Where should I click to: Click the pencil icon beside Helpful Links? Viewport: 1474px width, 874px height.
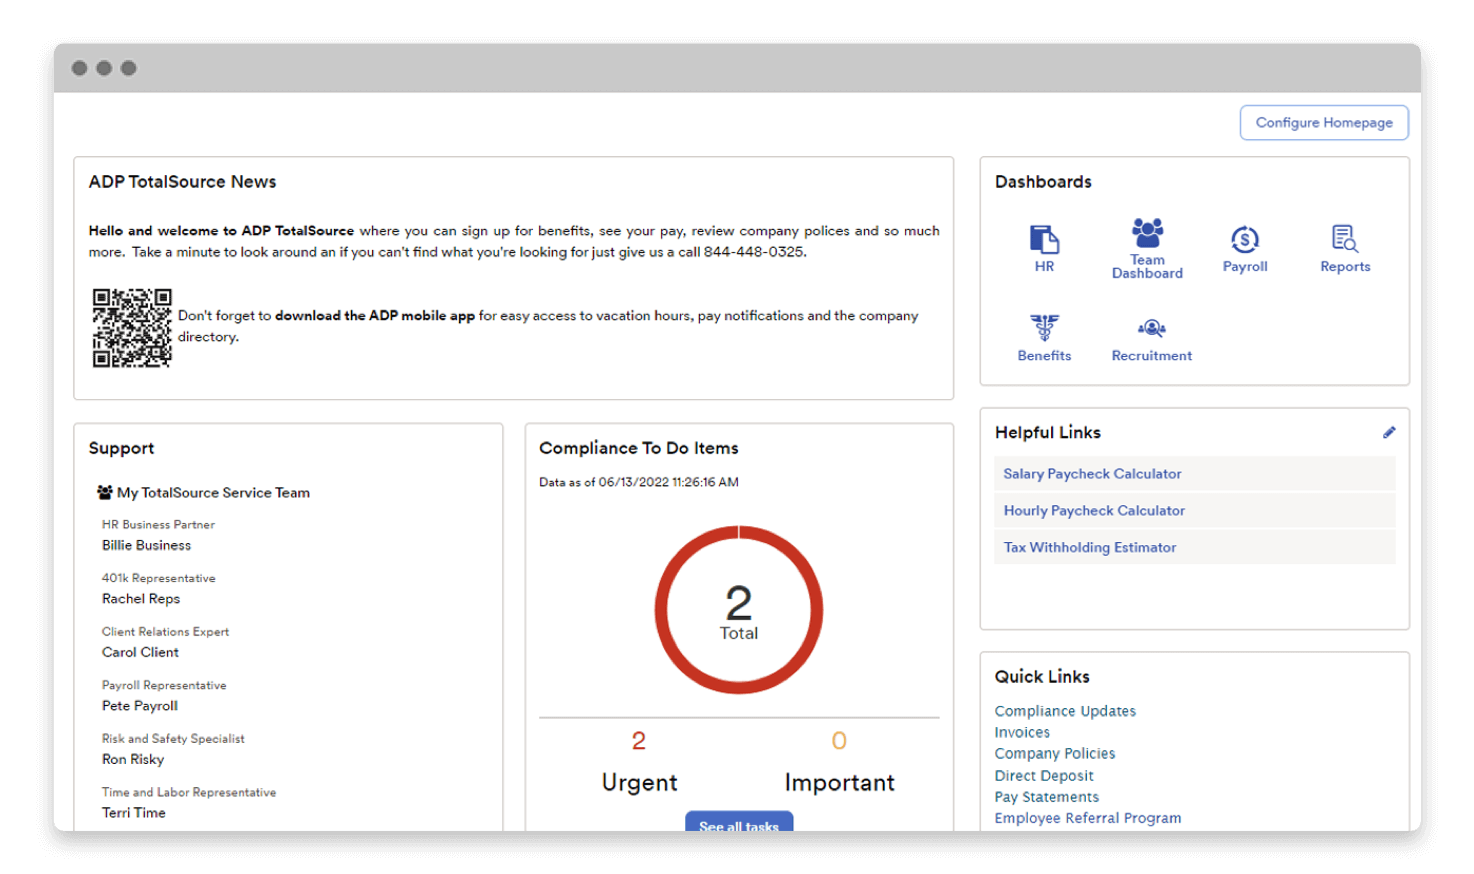pos(1389,432)
